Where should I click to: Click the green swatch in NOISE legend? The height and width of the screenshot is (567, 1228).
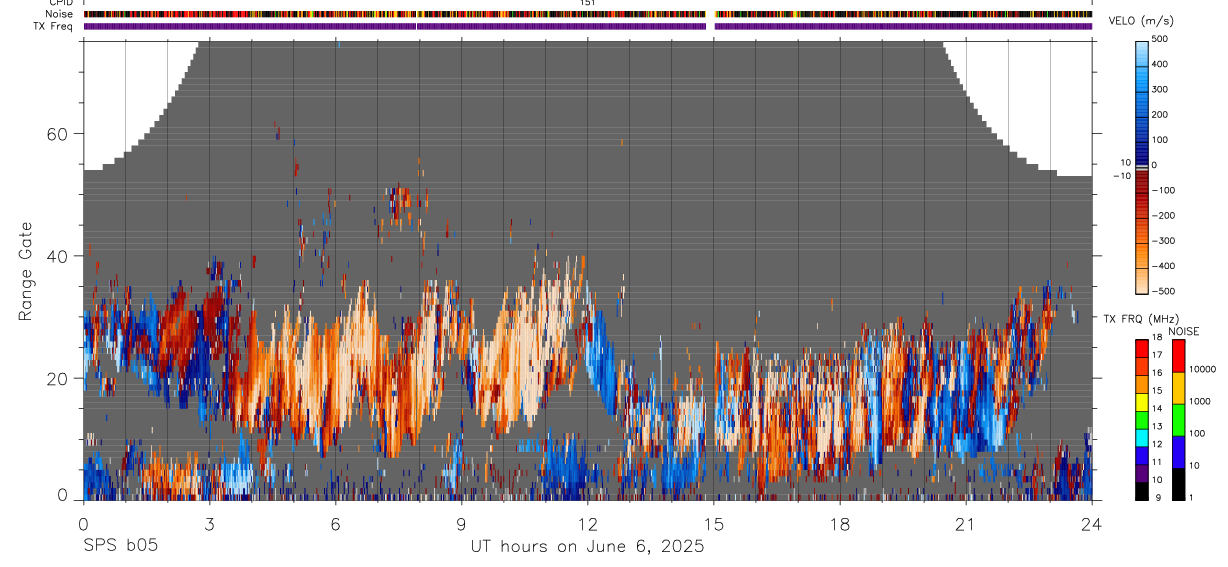(1178, 420)
